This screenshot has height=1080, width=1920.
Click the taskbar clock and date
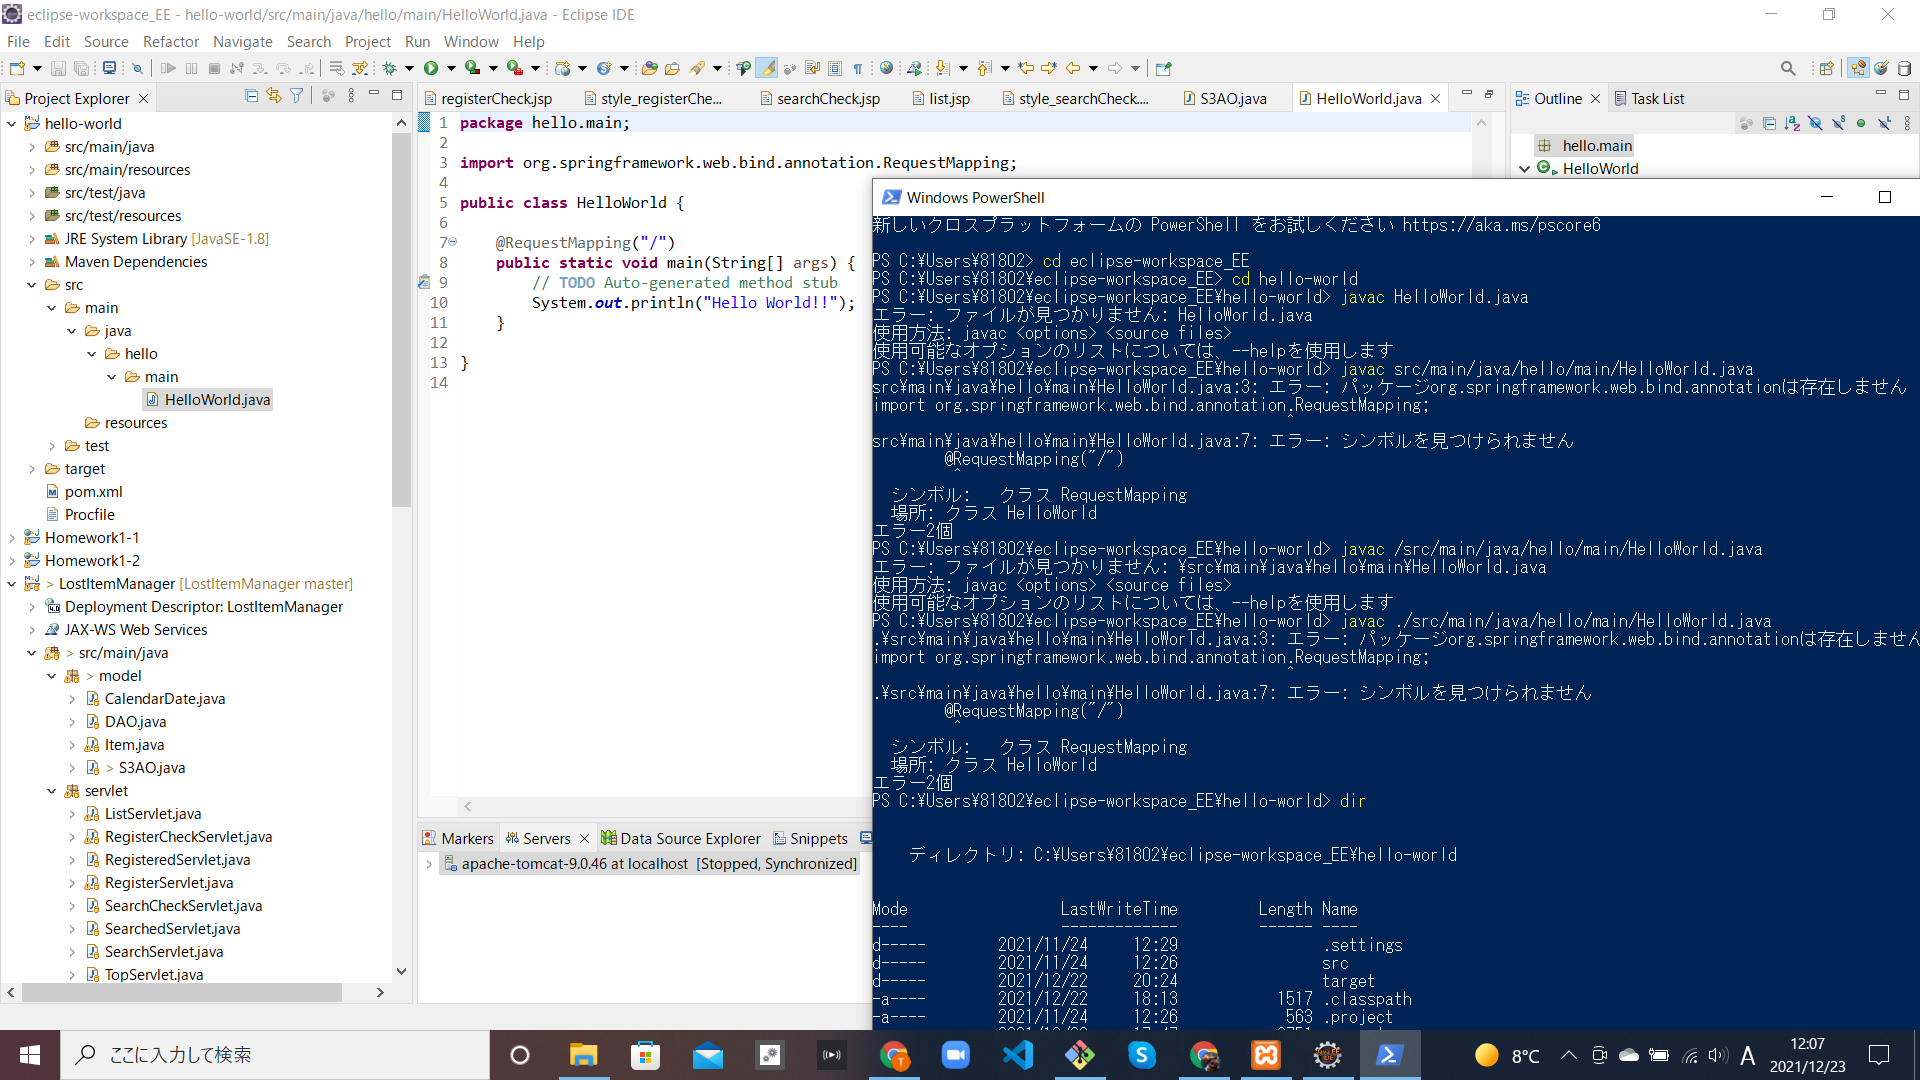tap(1807, 1055)
